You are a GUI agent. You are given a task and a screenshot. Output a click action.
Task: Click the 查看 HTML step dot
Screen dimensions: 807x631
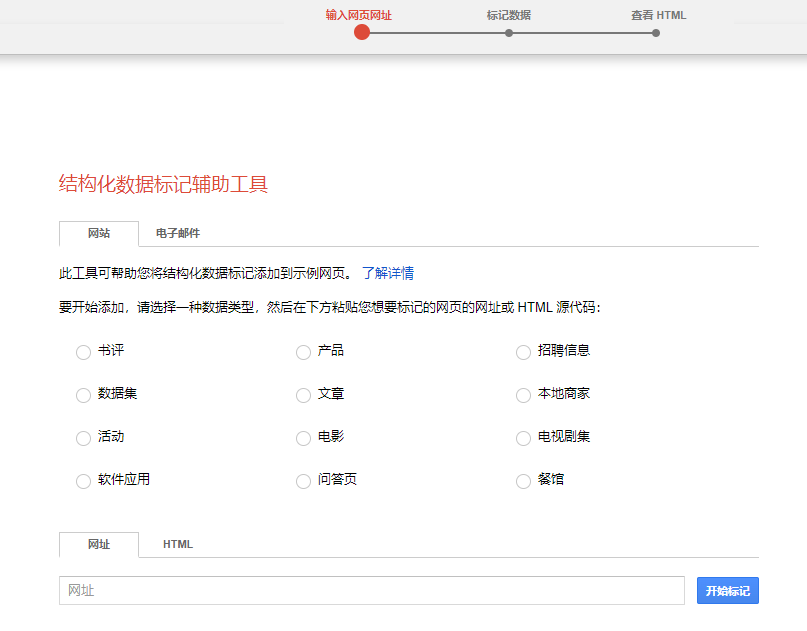click(656, 33)
